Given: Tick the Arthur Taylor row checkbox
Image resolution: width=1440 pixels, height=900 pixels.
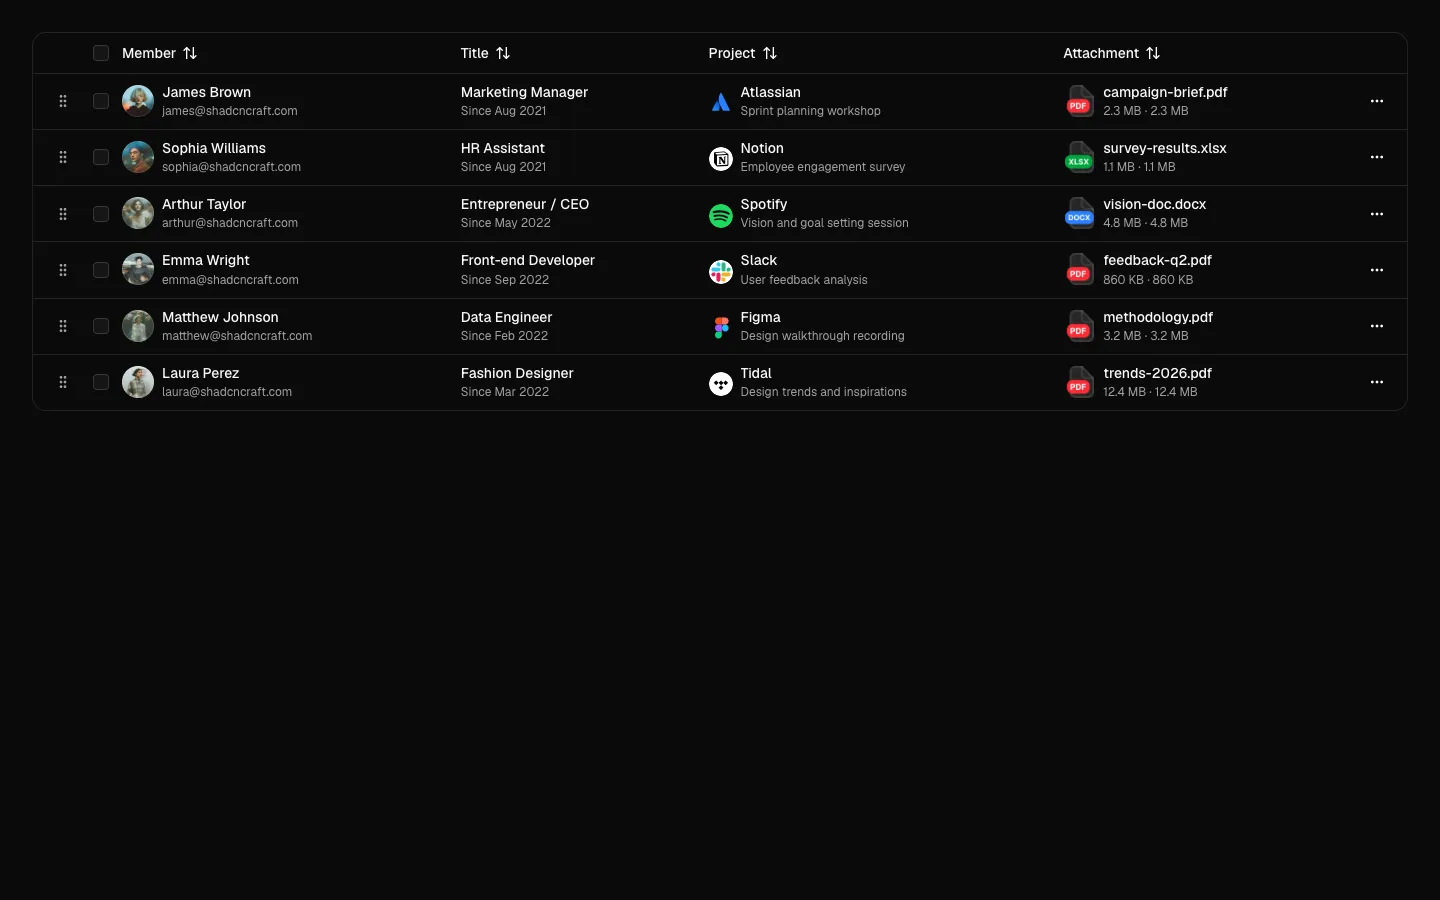Looking at the screenshot, I should pyautogui.click(x=101, y=214).
